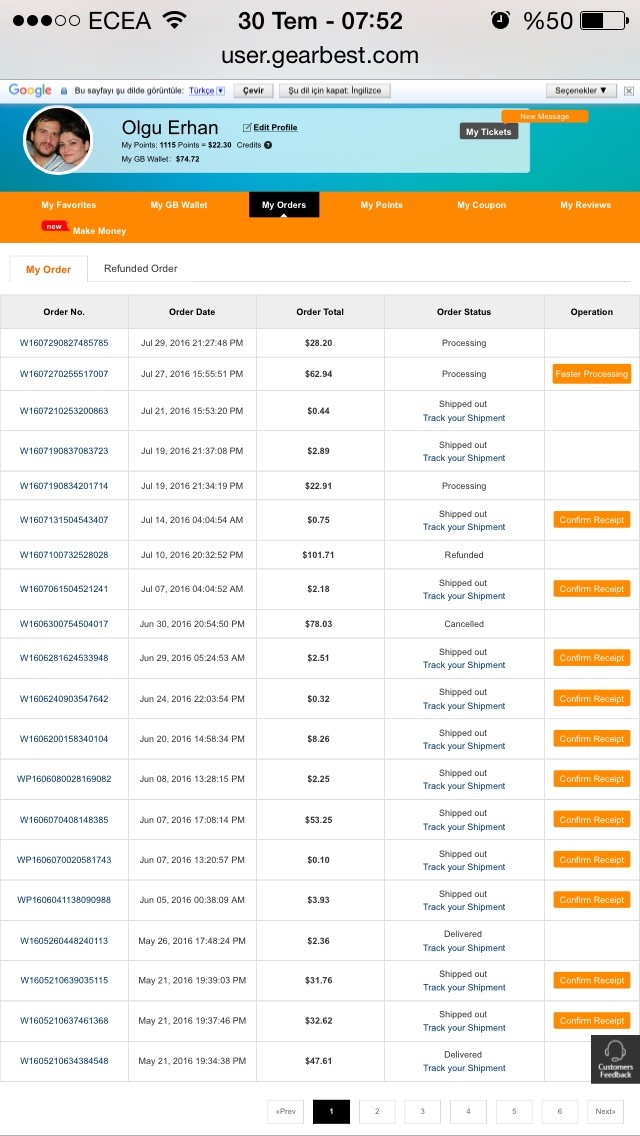640x1136 pixels.
Task: Go to the previous page «Prev
Action: tap(286, 1111)
